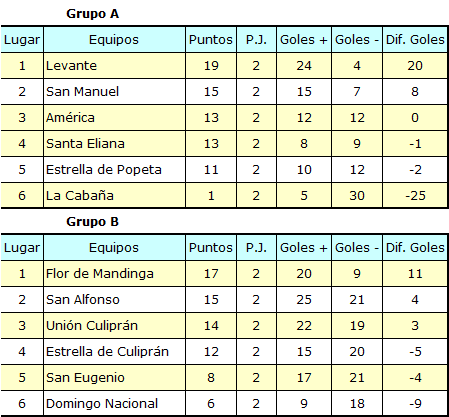Select the San Eugenio cell
Viewport: 449px width, 417px height.
click(114, 378)
